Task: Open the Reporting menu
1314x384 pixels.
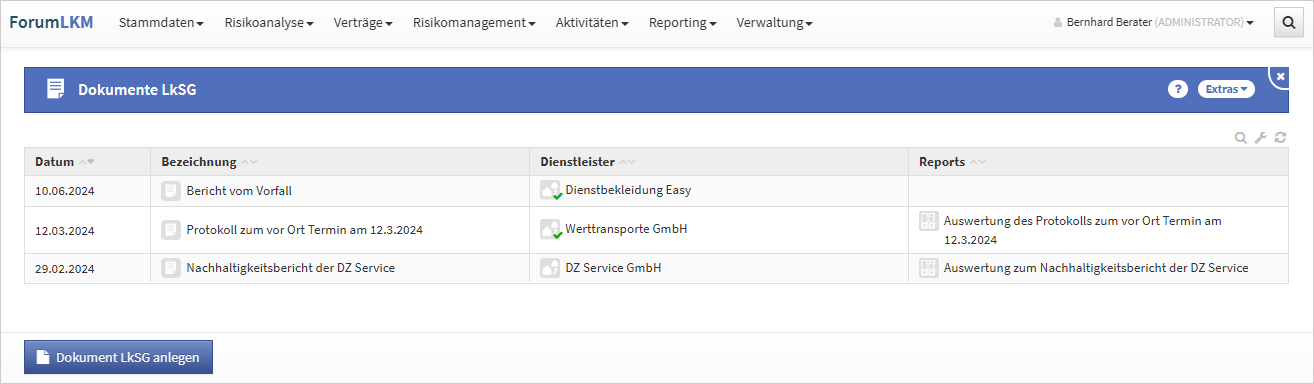Action: [x=683, y=22]
